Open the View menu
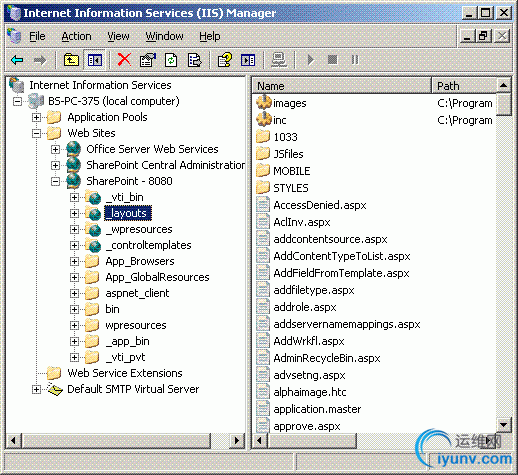The width and height of the screenshot is (518, 475). coord(118,36)
